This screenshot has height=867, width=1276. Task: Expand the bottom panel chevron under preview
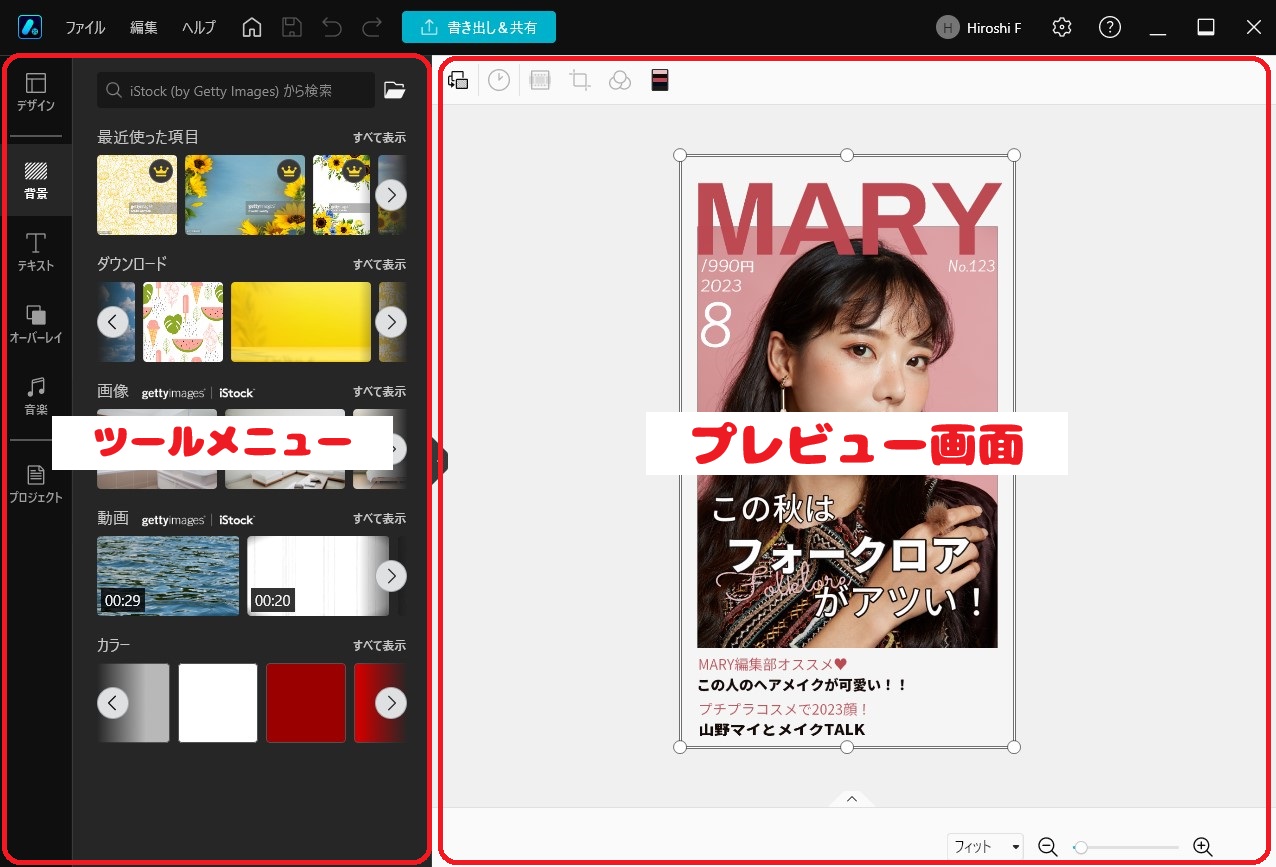tap(852, 798)
